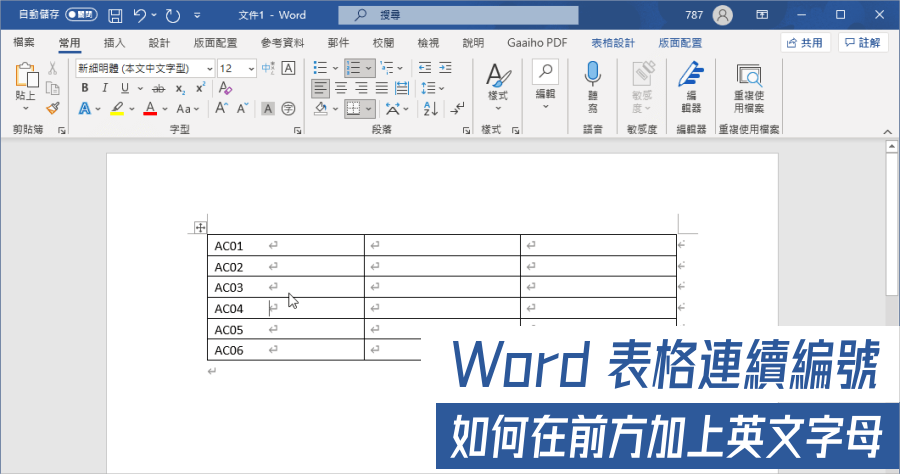Image resolution: width=900 pixels, height=474 pixels.
Task: Open the Change Case Aa dropdown
Action: [x=188, y=108]
